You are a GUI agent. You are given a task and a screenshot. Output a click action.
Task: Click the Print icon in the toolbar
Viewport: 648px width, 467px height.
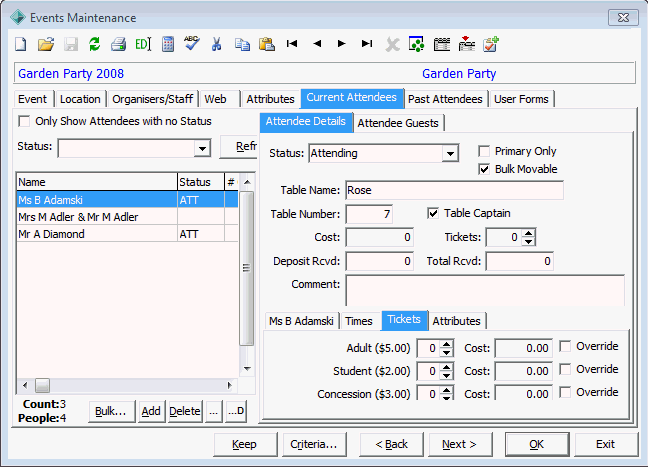[x=118, y=44]
